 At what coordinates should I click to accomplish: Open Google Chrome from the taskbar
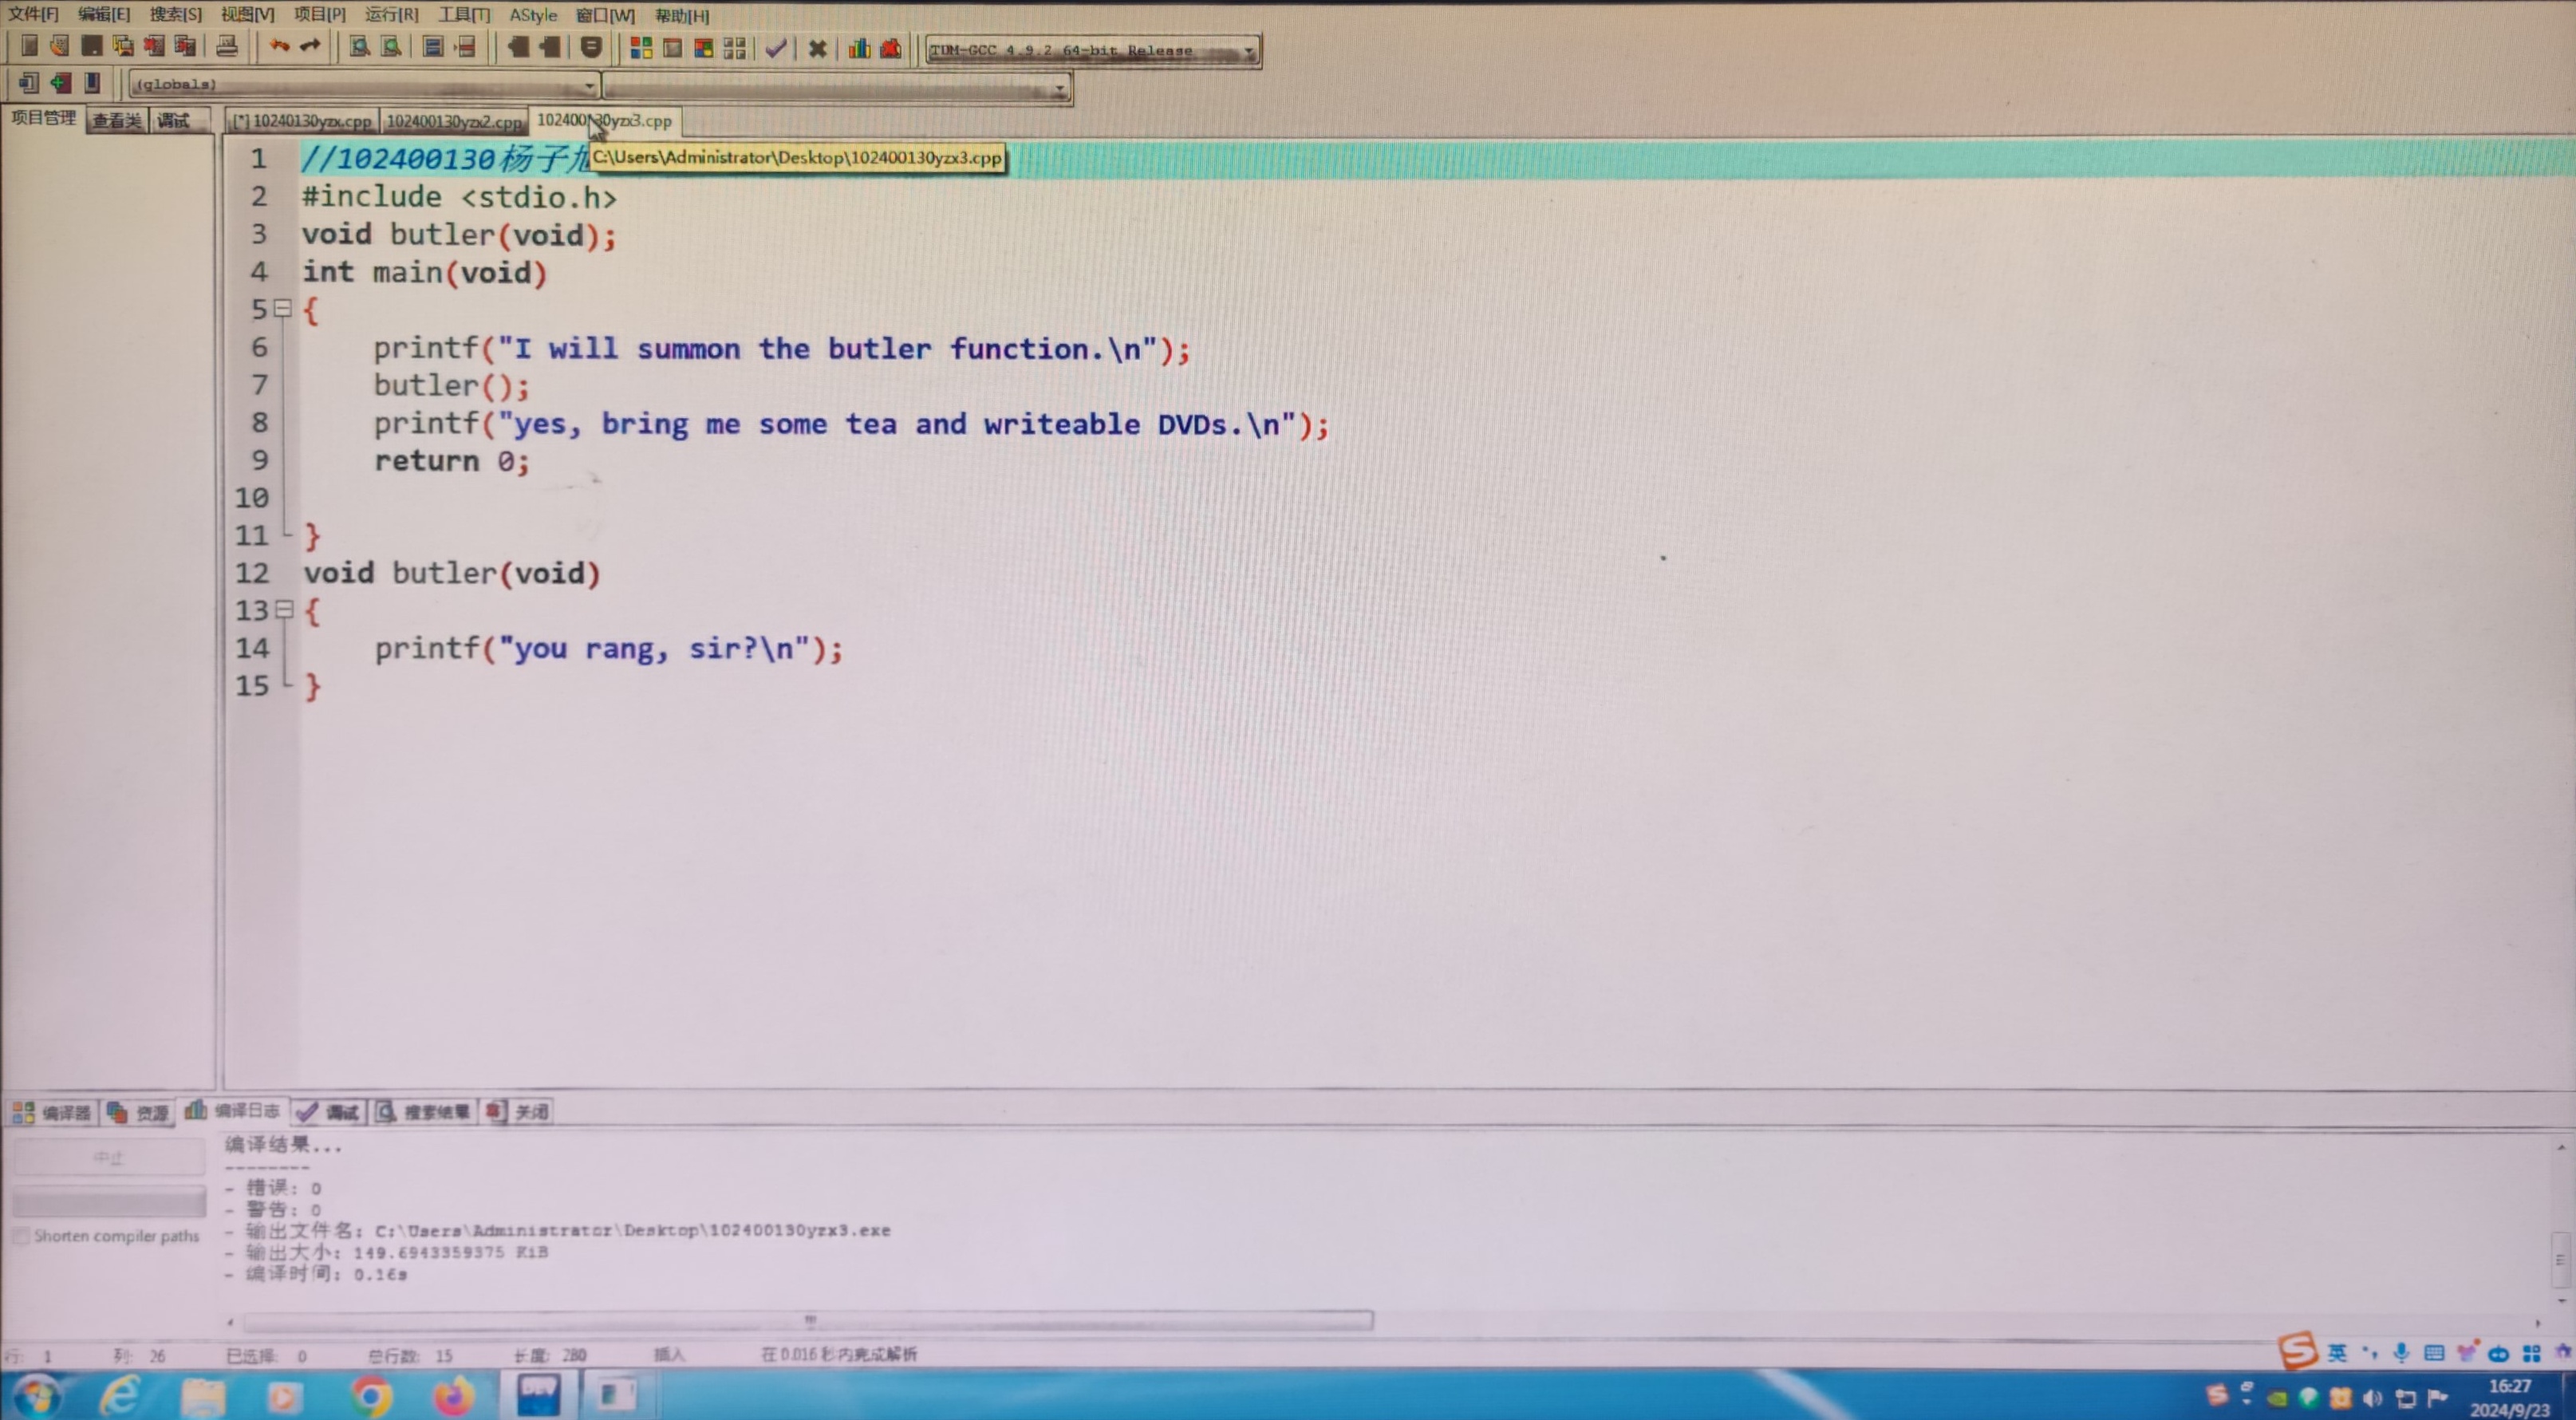pyautogui.click(x=370, y=1395)
